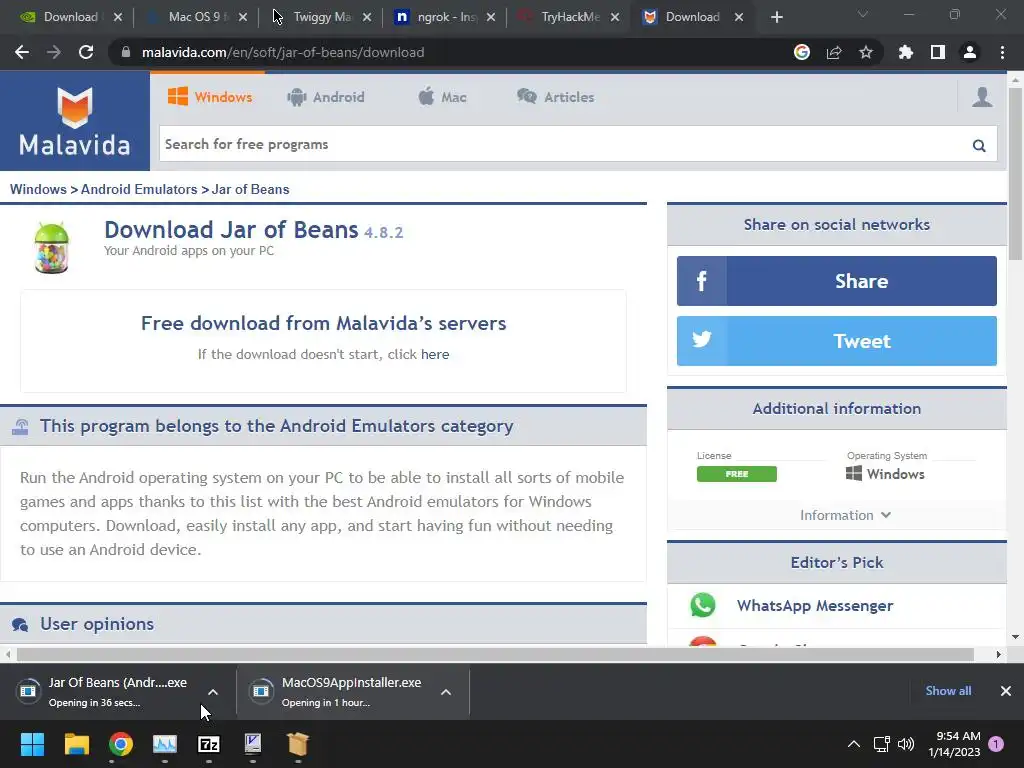The image size is (1024, 768).
Task: Open Android Emulators breadcrumb link
Action: (139, 189)
